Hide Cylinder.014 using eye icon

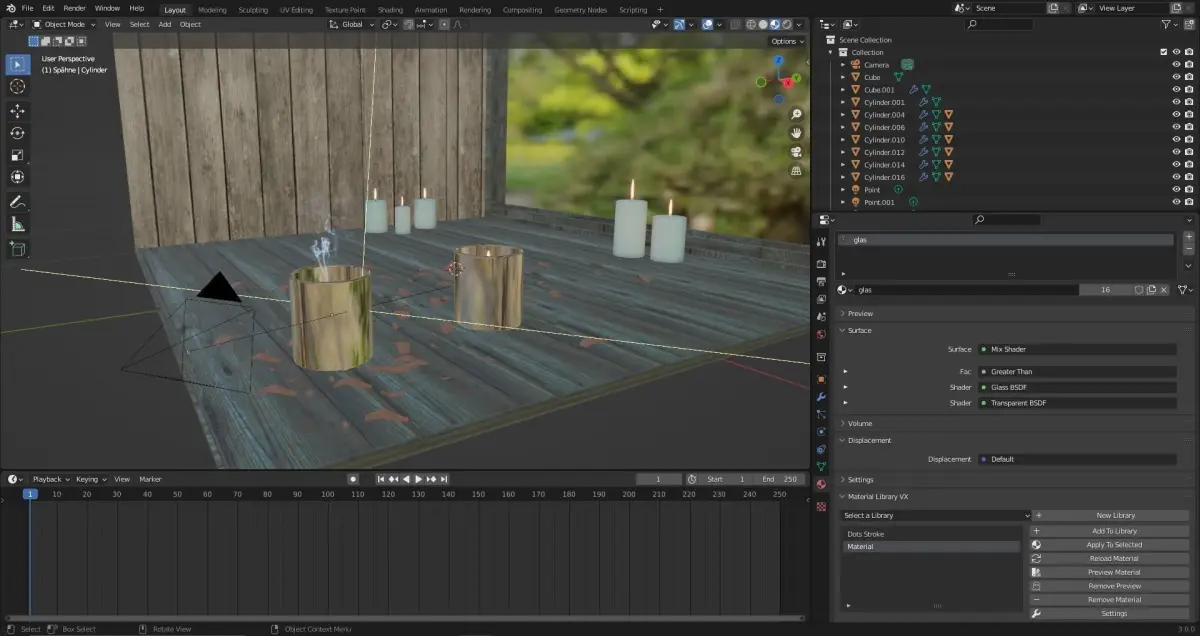coord(1176,165)
